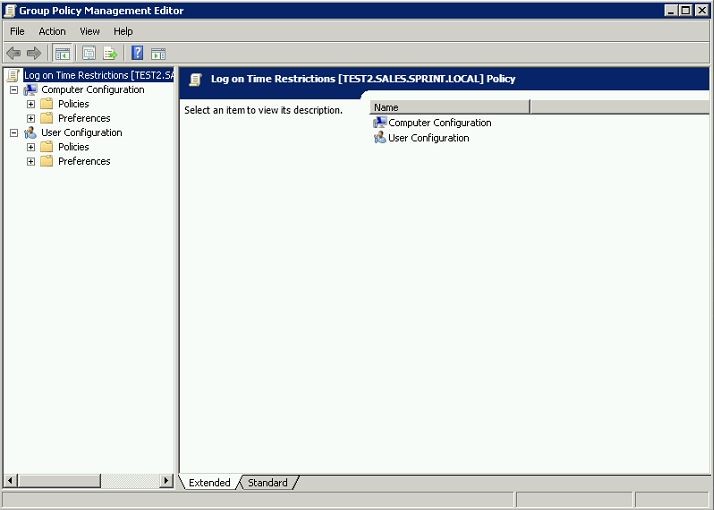Click the Properties toolbar icon
The image size is (714, 510).
[x=89, y=53]
